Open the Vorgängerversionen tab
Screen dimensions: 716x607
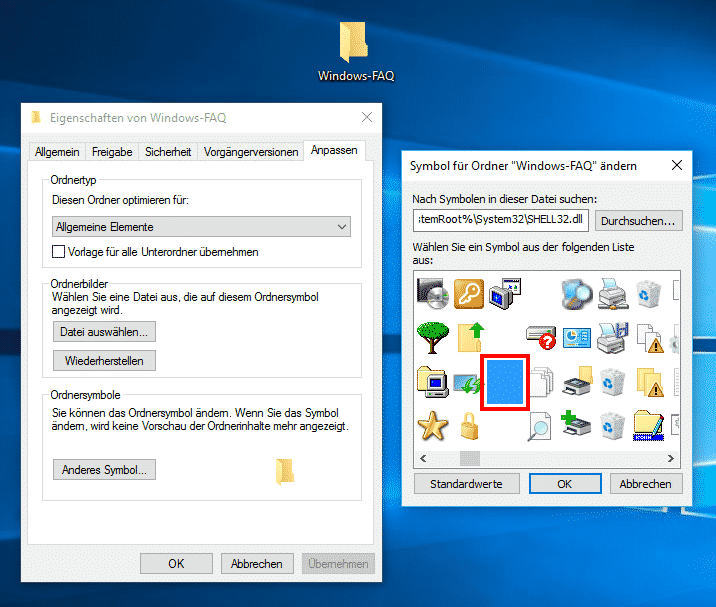tap(251, 152)
